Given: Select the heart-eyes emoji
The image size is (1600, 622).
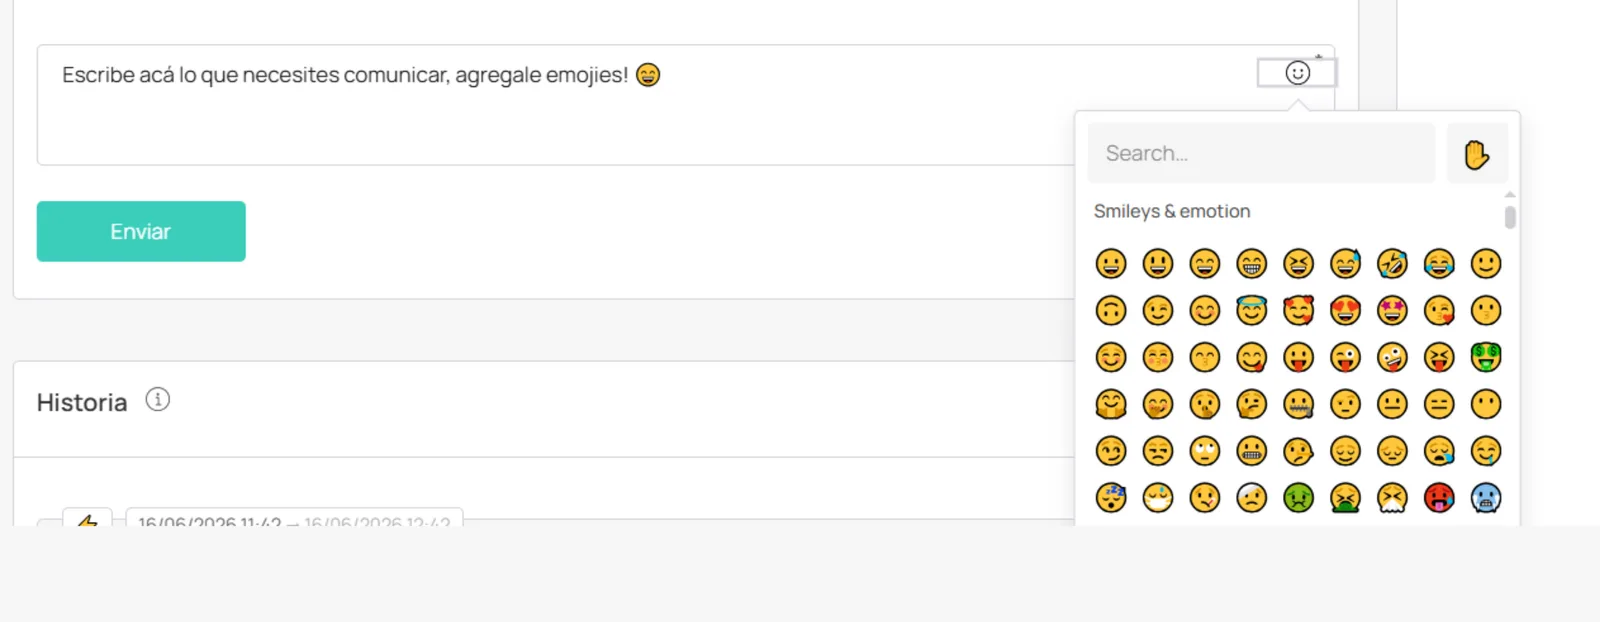Looking at the screenshot, I should tap(1345, 310).
